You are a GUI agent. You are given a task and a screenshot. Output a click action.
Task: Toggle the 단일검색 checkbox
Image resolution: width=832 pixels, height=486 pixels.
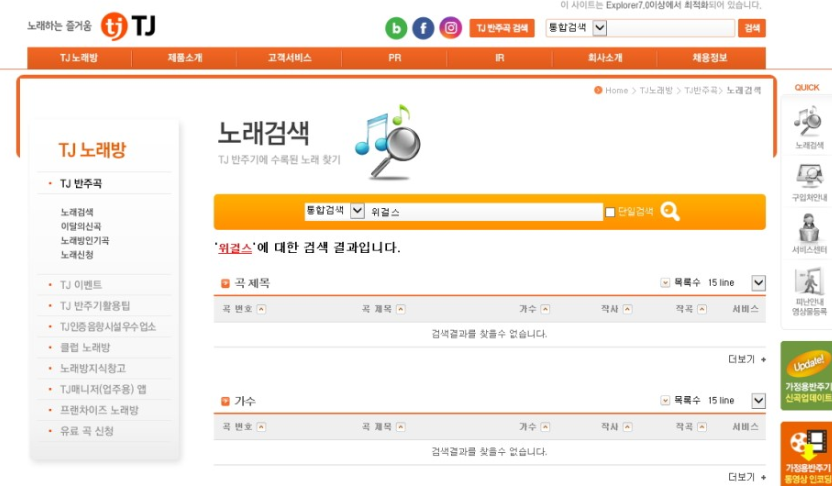click(610, 212)
